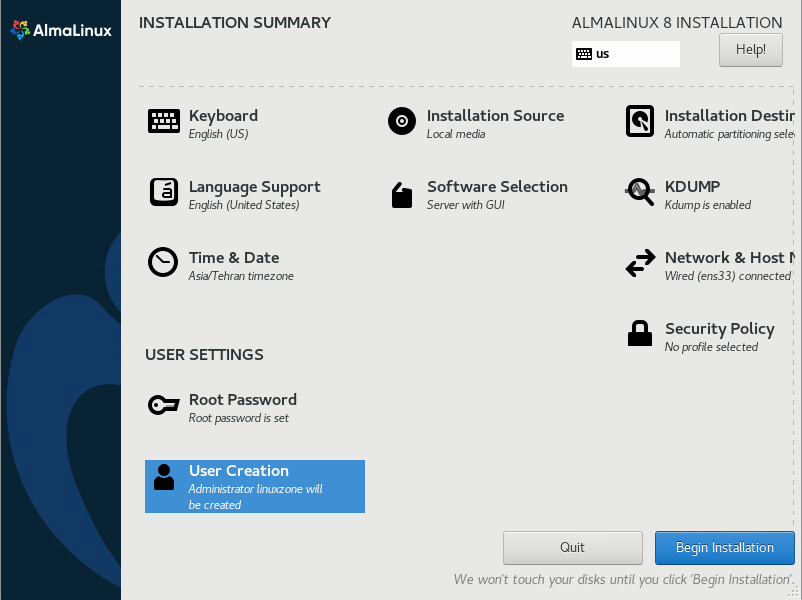Click the ALMALINUX 8 INSTALLATION heading
The image size is (802, 600).
pos(677,23)
